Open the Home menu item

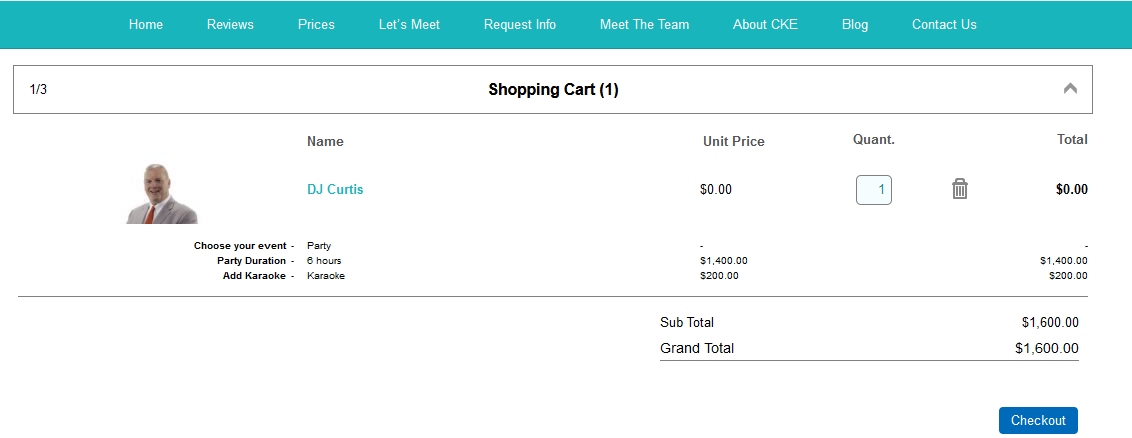[146, 24]
